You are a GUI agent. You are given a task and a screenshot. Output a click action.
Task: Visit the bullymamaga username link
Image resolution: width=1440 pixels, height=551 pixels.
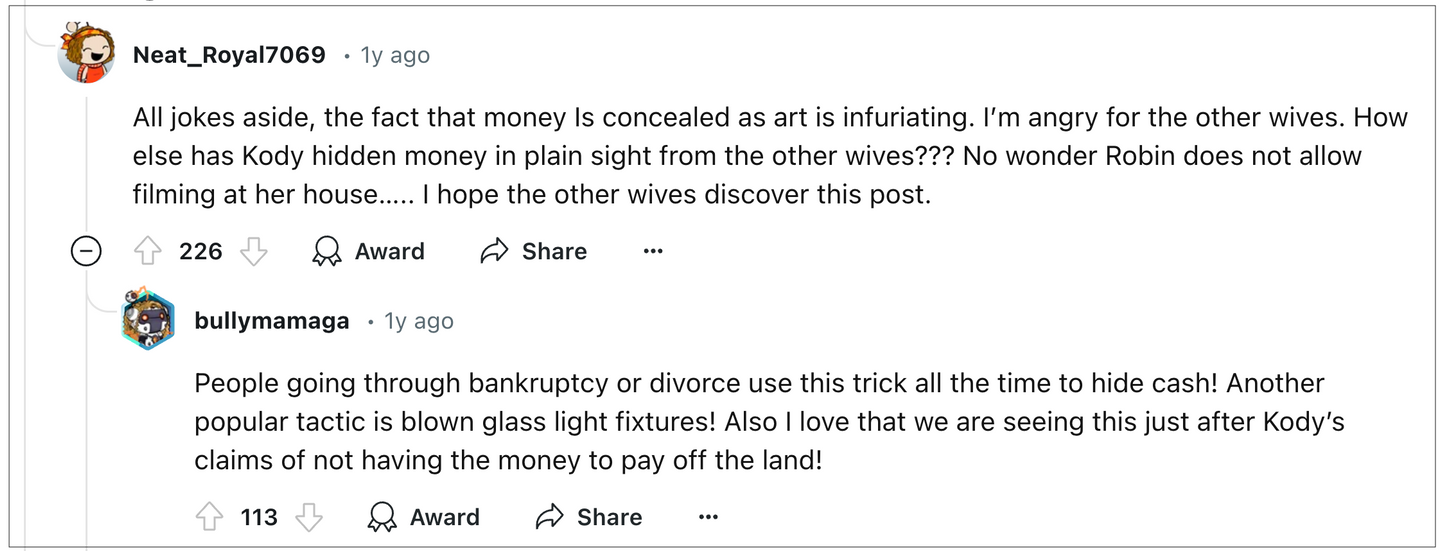coord(272,321)
